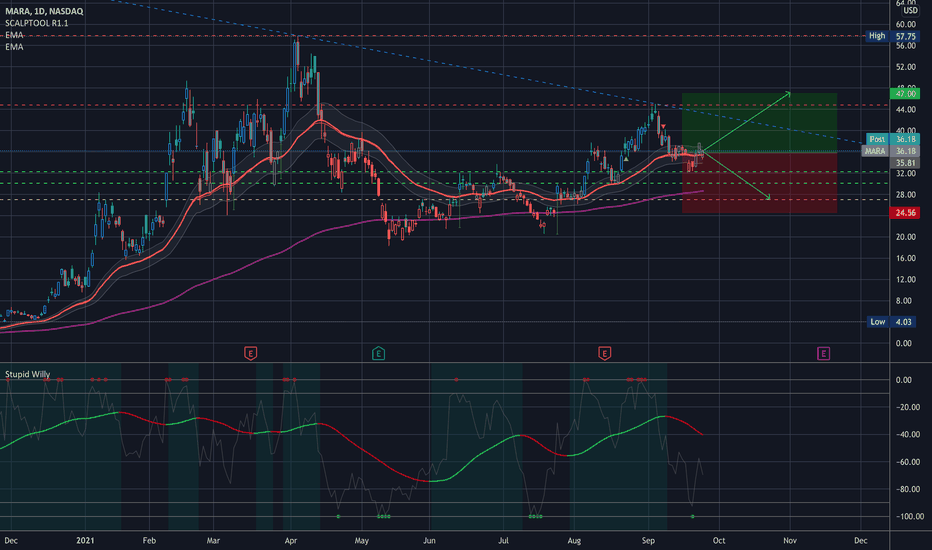Click the 2021 label on time axis
932x550 pixels.
pyautogui.click(x=86, y=540)
